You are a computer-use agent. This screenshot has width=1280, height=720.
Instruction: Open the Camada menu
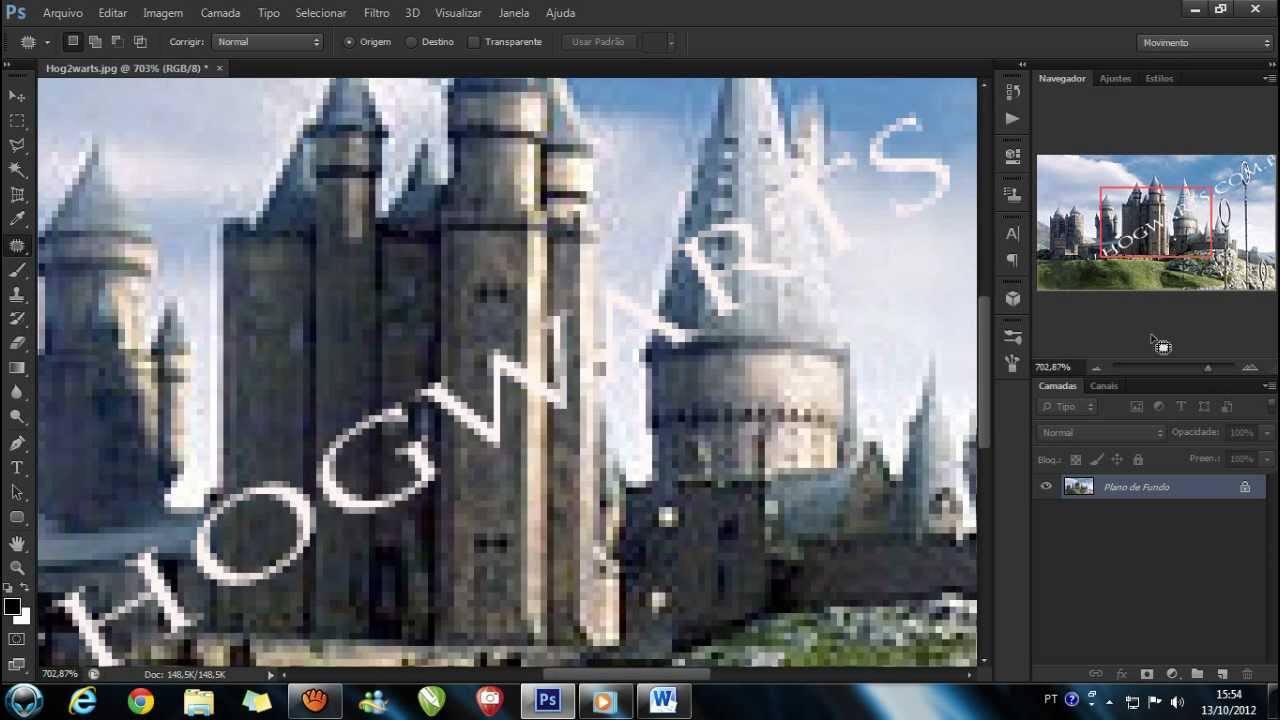[220, 13]
